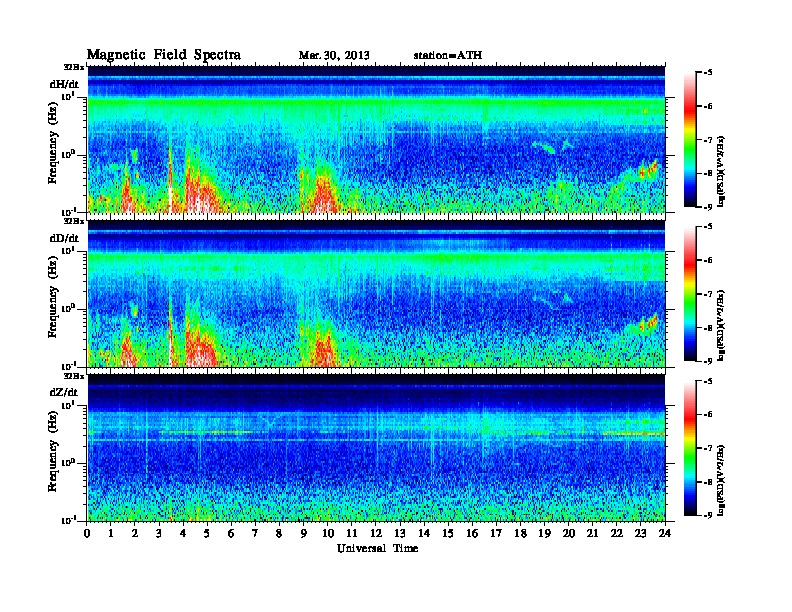Click the 'Universal Time' axis title

[x=377, y=548]
